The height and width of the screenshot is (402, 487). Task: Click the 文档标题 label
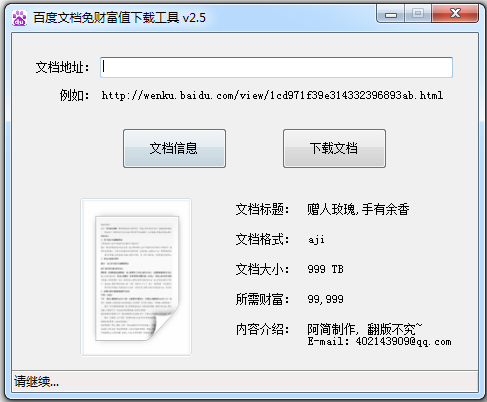[262, 209]
